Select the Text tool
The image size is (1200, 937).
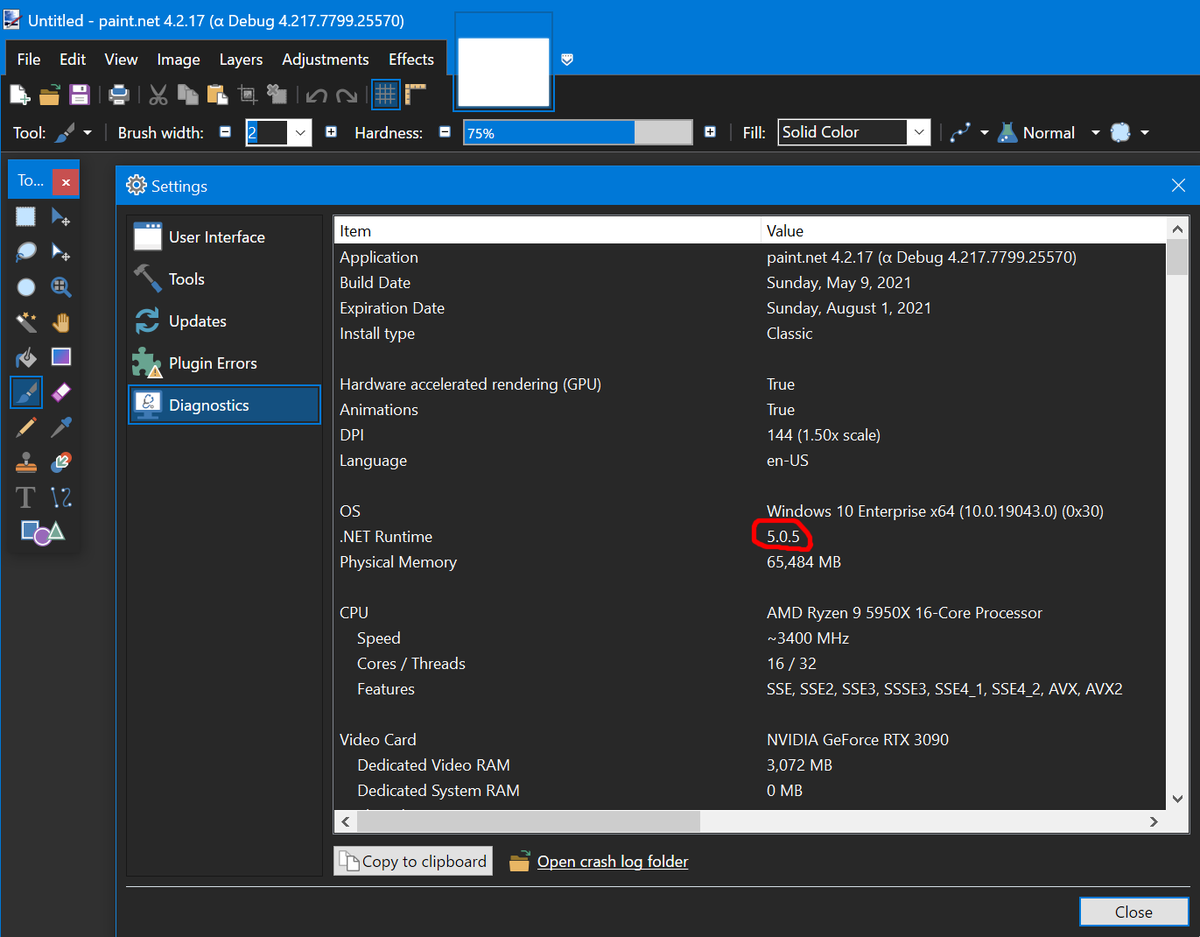pos(26,497)
